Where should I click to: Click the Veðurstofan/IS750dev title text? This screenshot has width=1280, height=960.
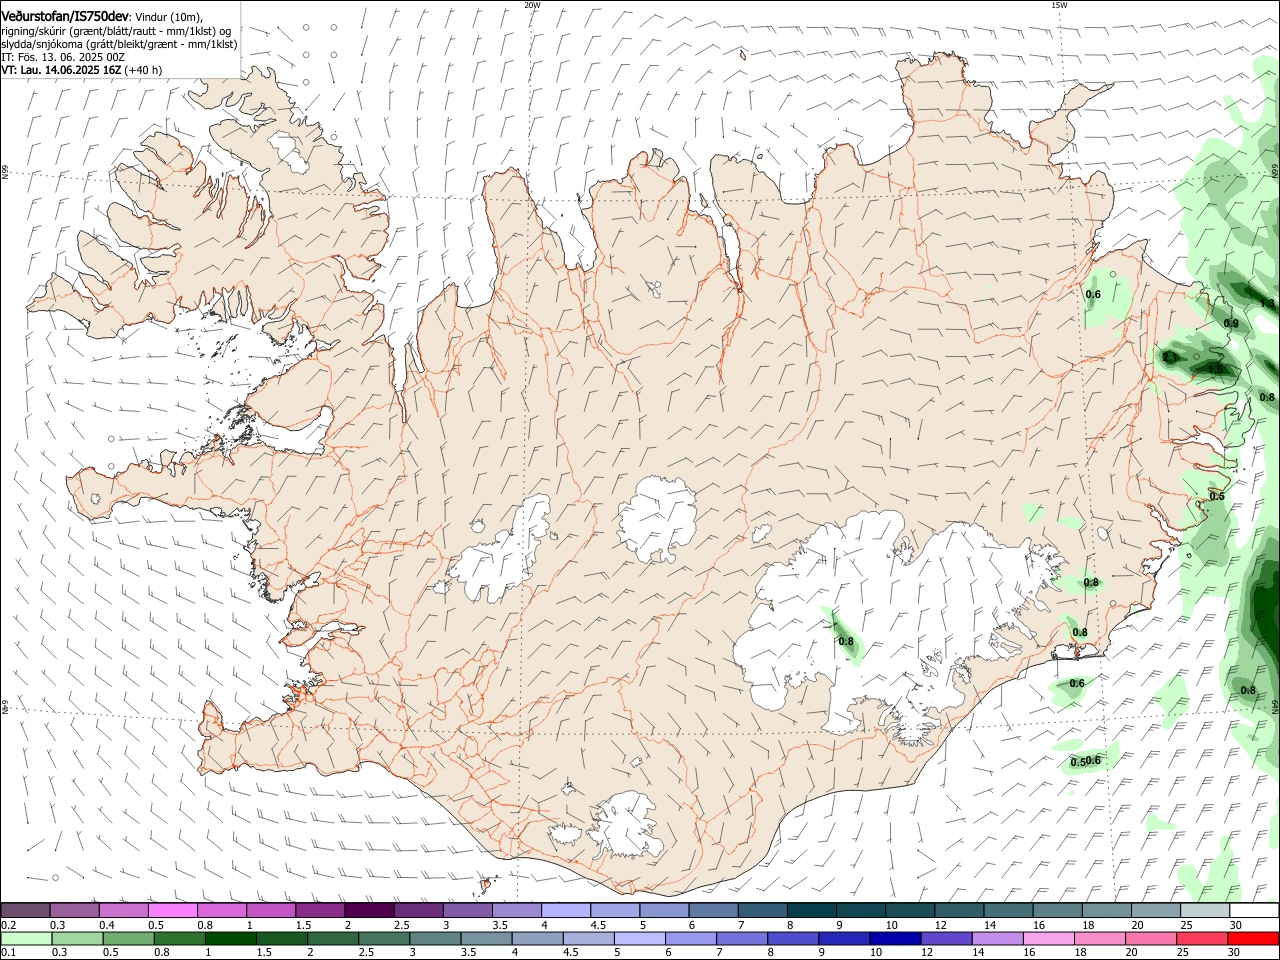click(x=65, y=16)
